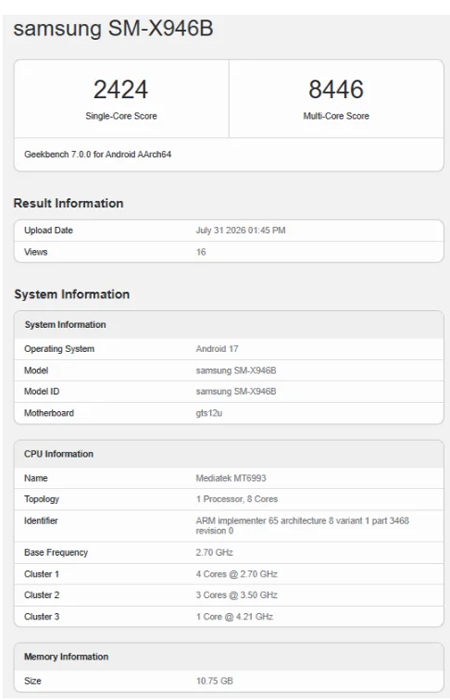Click the Model row label
The width and height of the screenshot is (450, 700).
click(36, 370)
